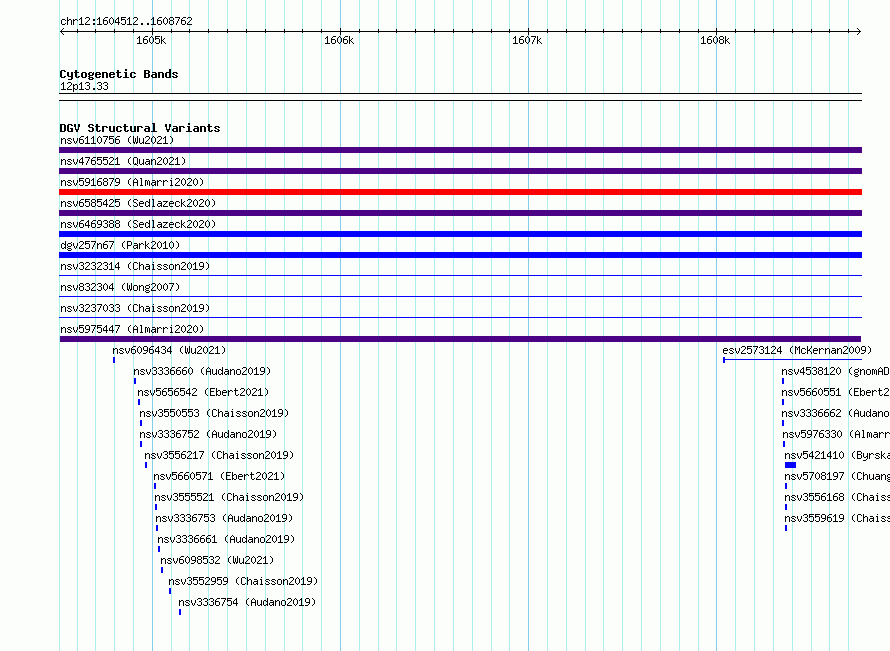Viewport: 890px width, 651px height.
Task: Open nsv5975447 (Almarri2020) variant
Action: [132, 329]
